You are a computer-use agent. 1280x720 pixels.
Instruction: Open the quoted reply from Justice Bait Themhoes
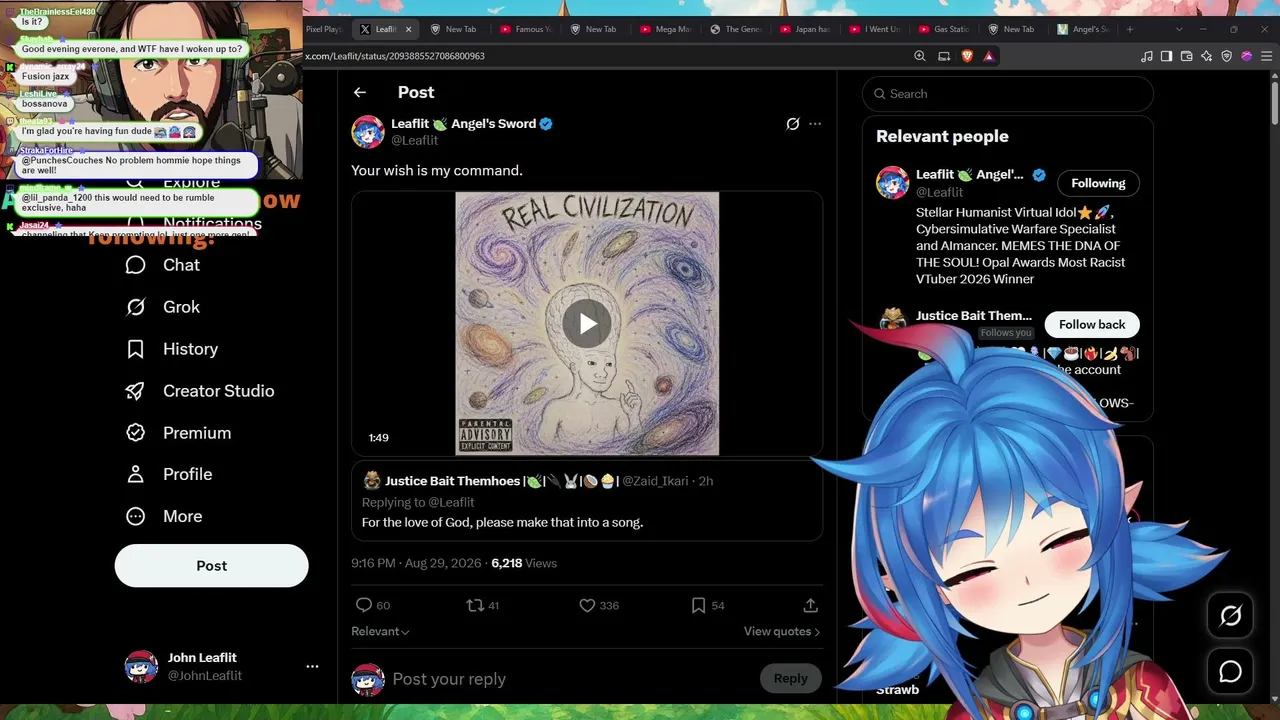pos(587,501)
